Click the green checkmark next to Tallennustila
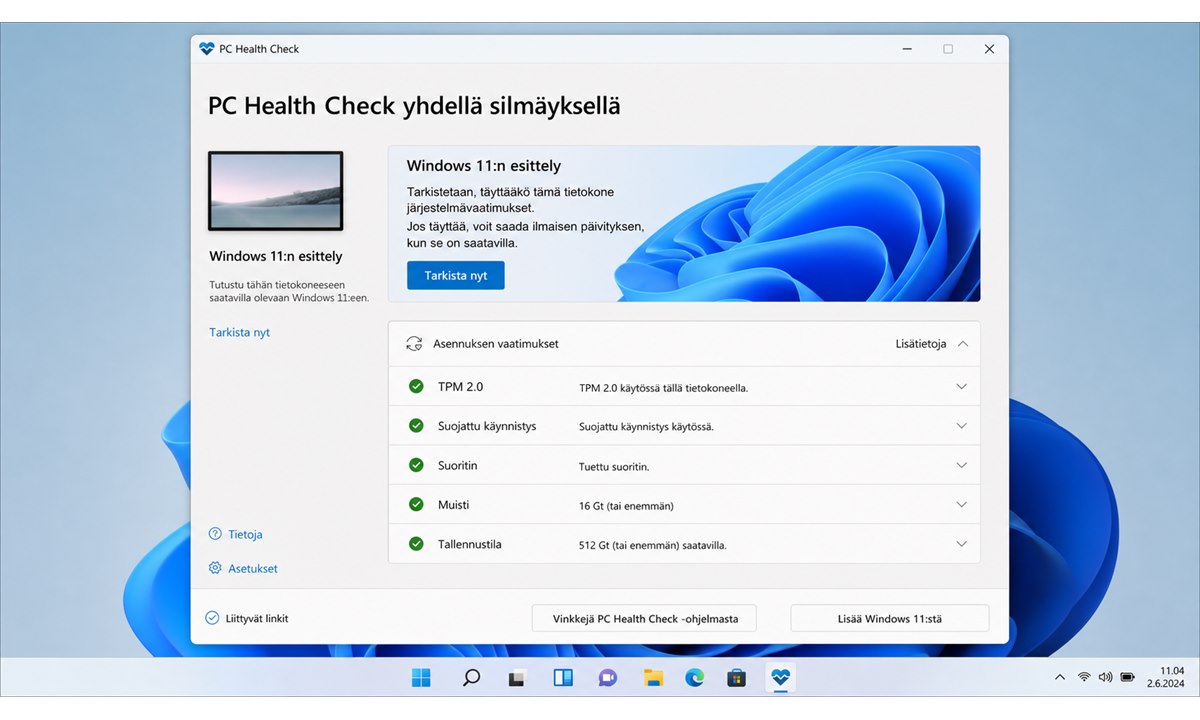 [x=416, y=544]
